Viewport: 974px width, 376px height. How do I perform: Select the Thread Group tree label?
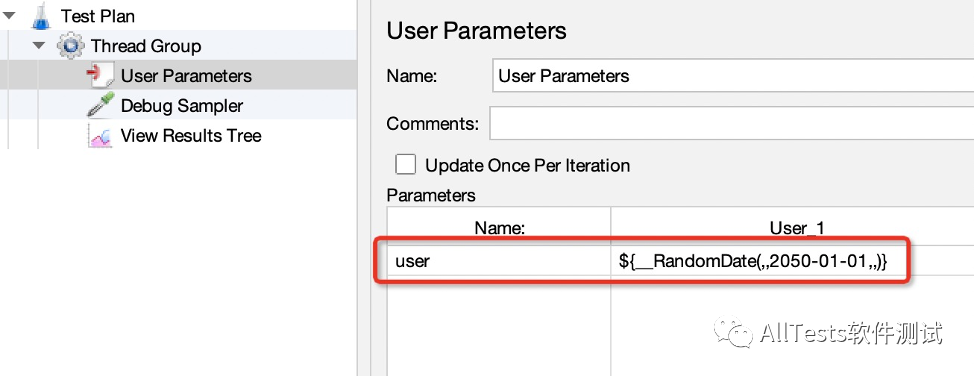click(146, 46)
